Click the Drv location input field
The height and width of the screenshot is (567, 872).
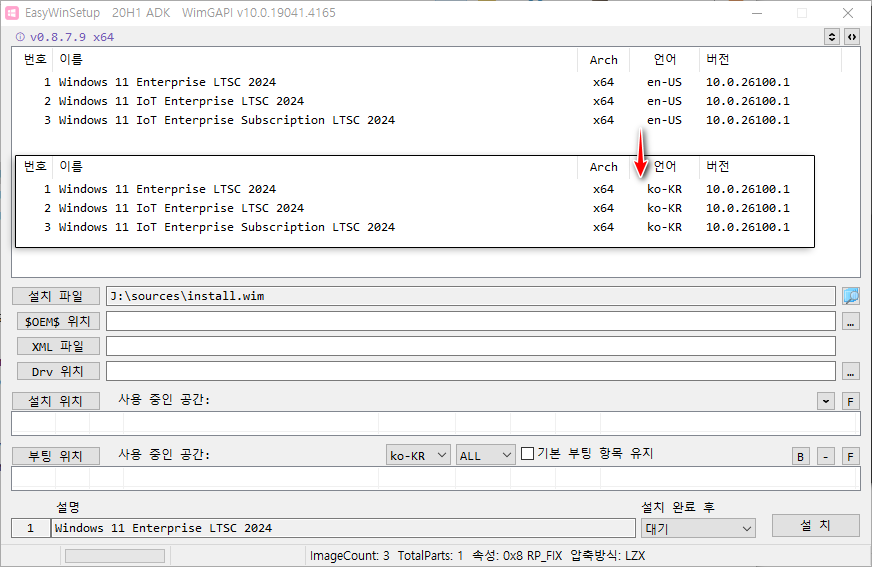click(470, 371)
